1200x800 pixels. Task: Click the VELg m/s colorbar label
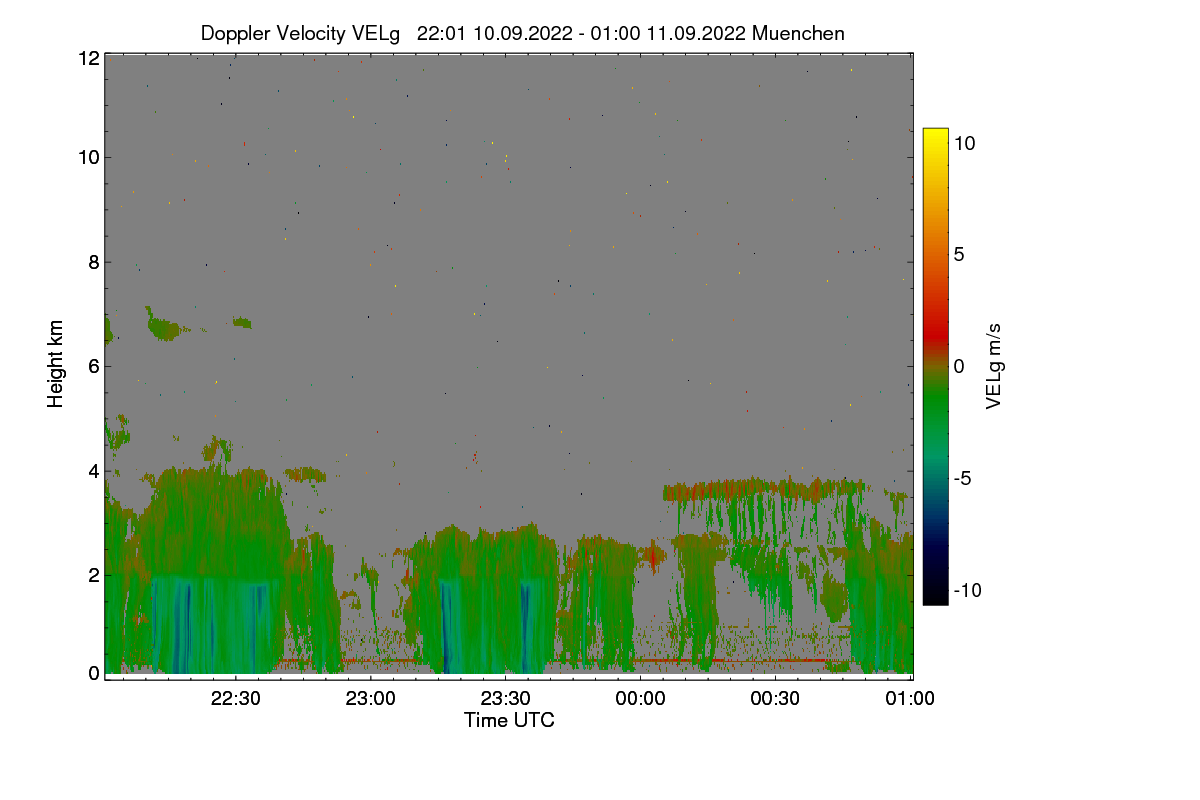tap(993, 365)
